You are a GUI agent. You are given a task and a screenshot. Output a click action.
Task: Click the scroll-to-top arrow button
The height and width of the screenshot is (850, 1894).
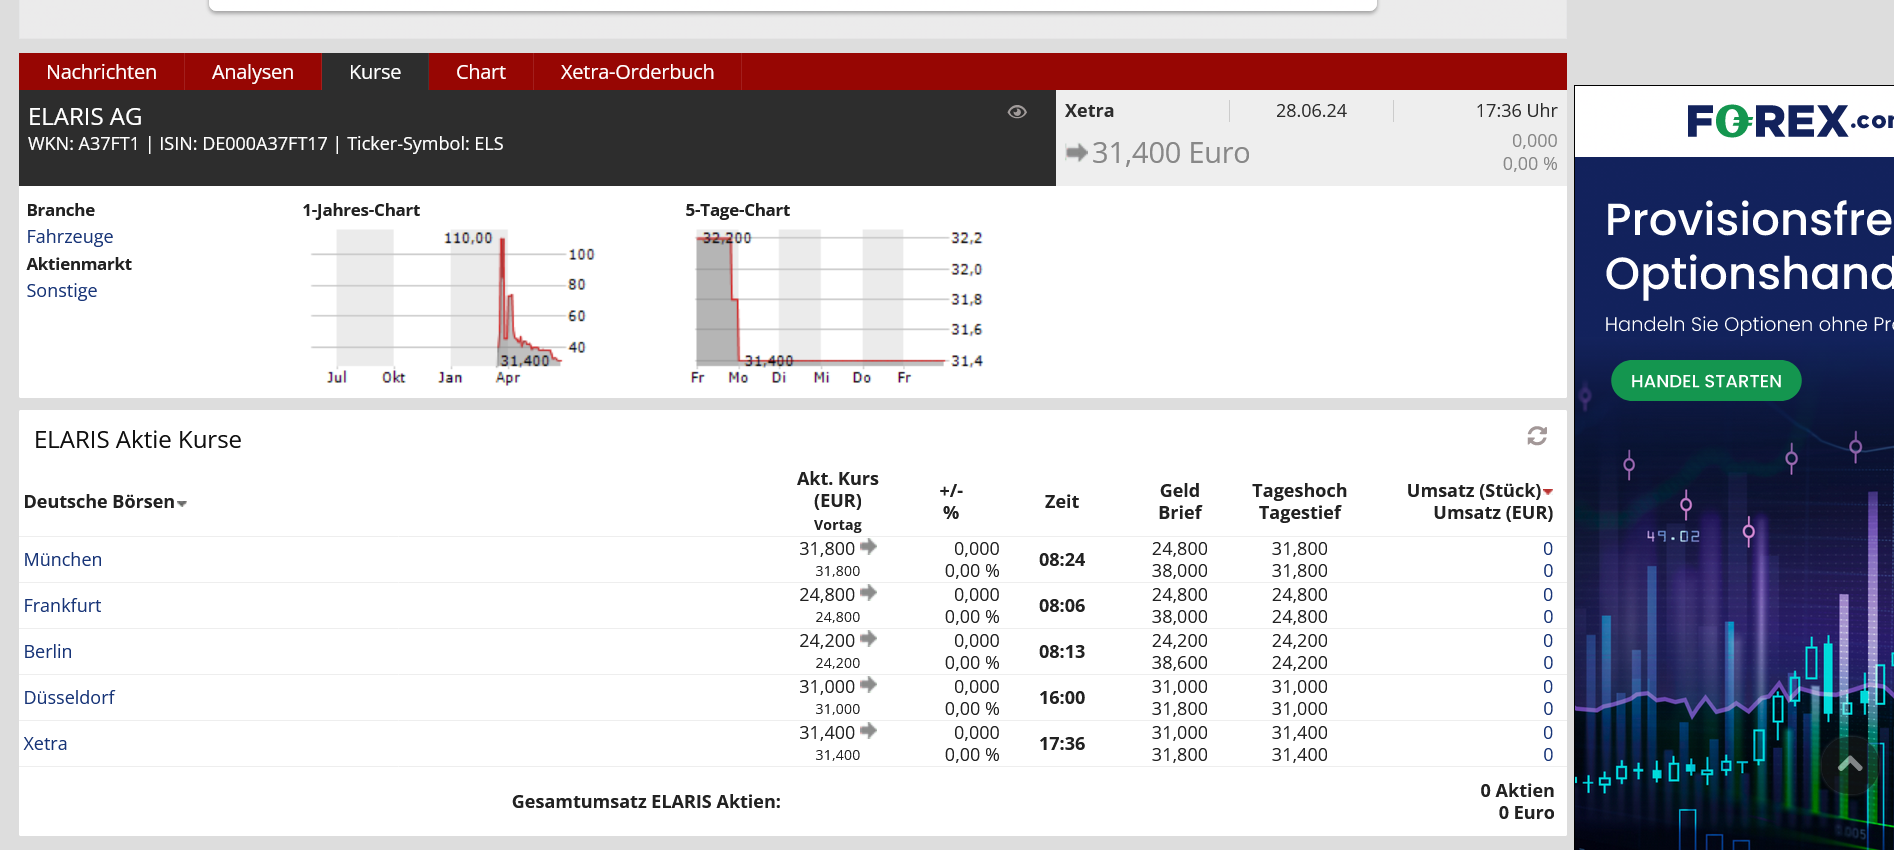click(x=1849, y=765)
